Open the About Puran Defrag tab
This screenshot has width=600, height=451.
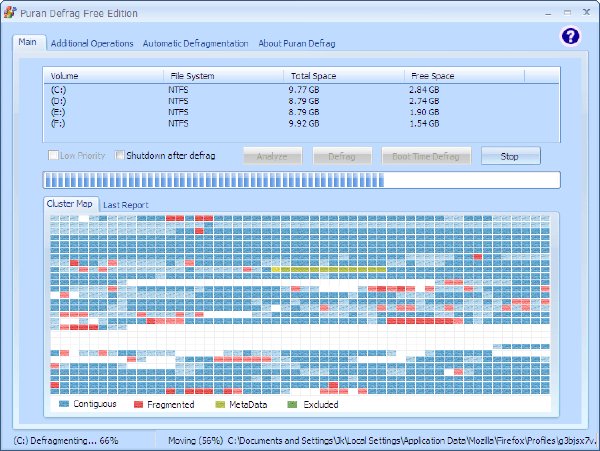(x=297, y=44)
